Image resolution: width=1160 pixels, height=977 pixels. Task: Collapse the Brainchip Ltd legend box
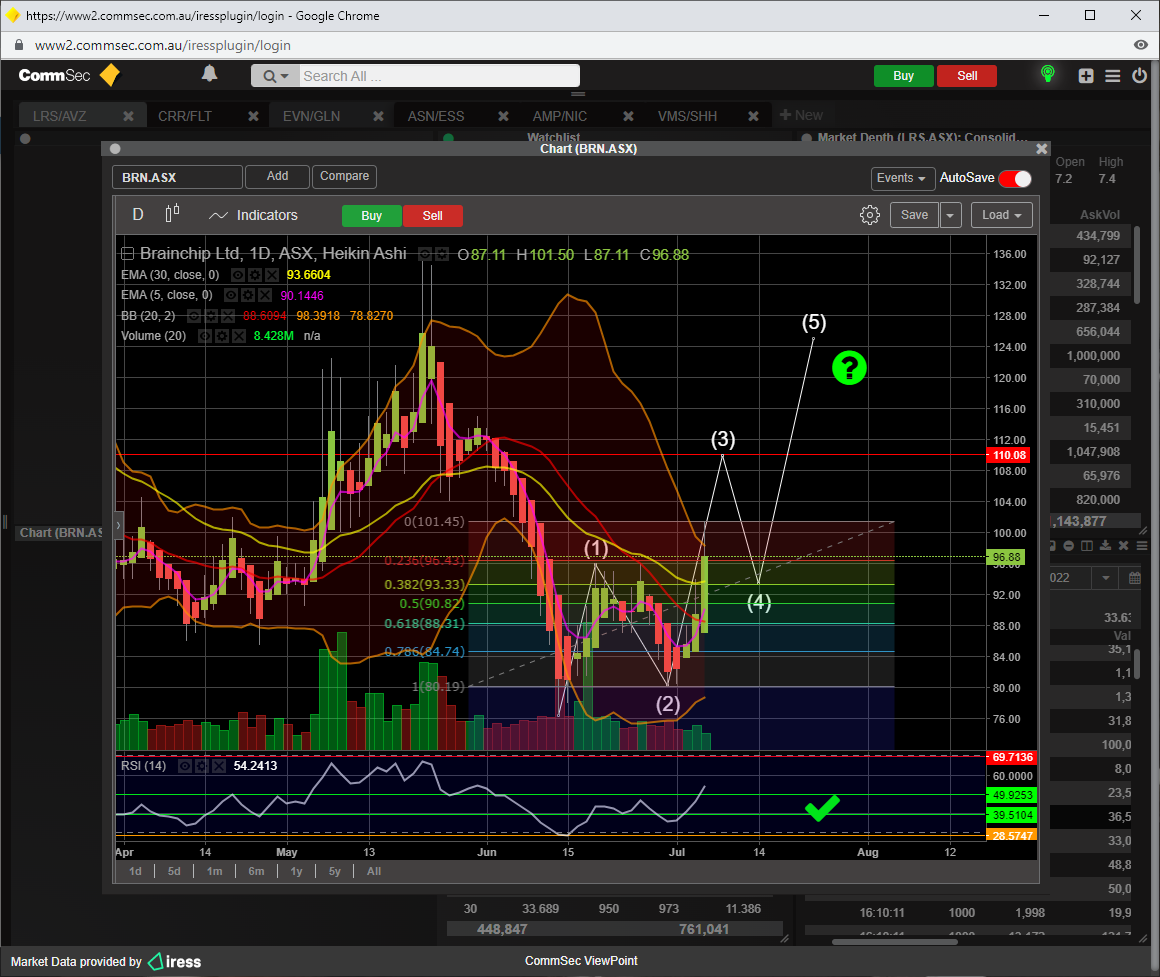127,254
